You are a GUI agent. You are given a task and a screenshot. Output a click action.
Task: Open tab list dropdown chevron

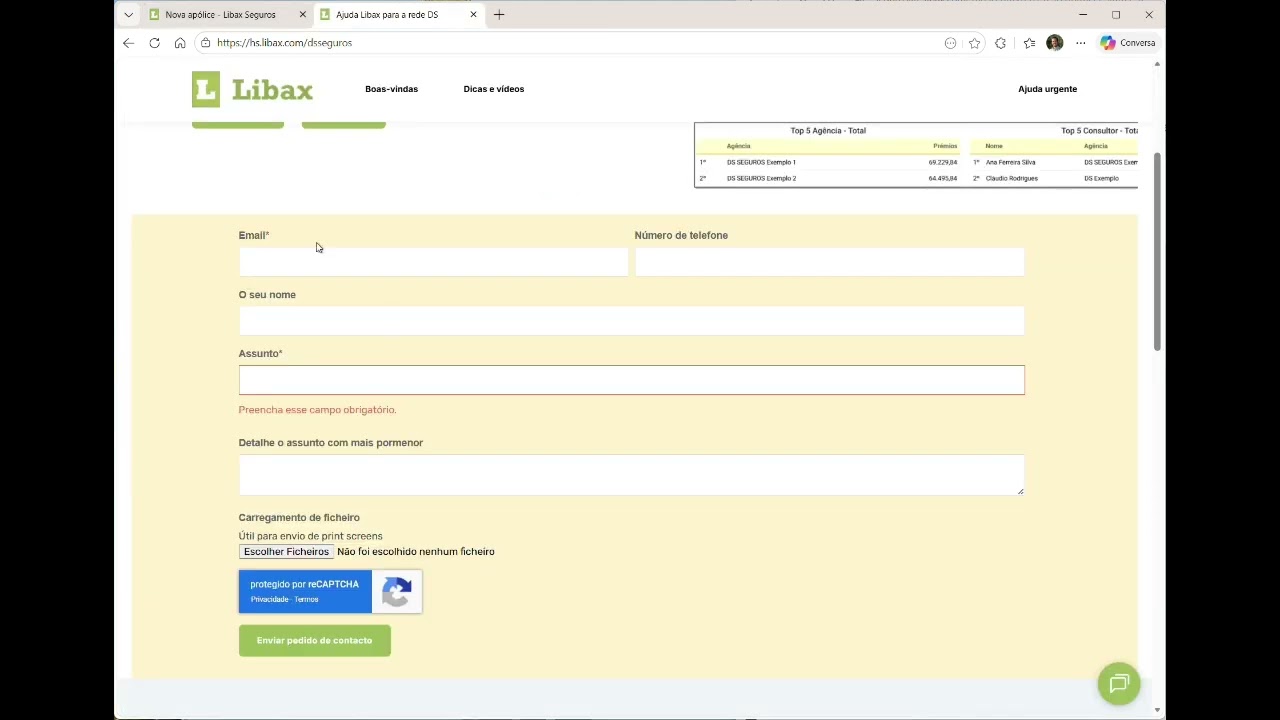pyautogui.click(x=128, y=15)
